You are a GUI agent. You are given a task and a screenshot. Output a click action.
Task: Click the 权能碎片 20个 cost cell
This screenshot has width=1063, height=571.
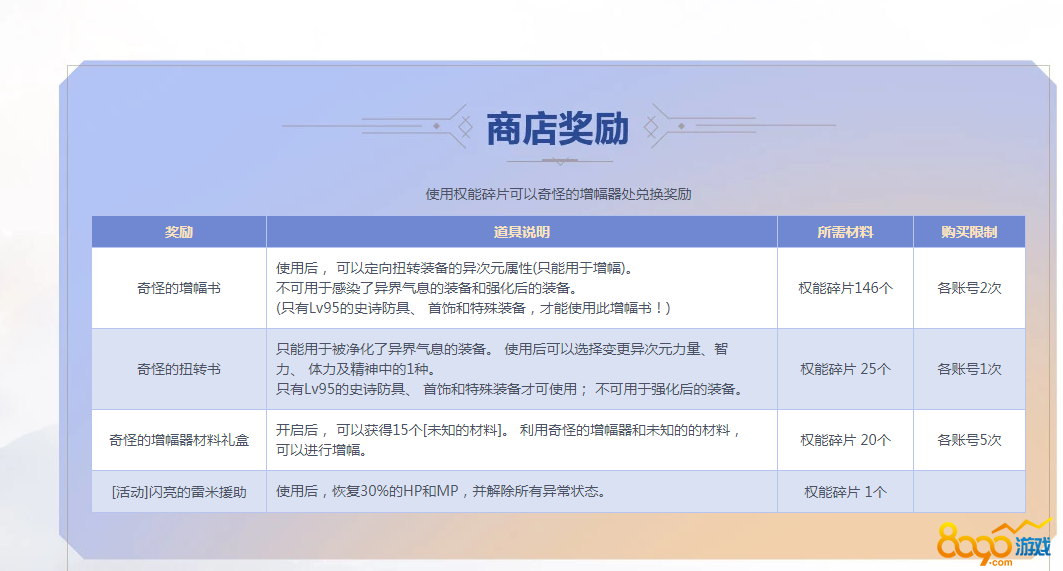[x=845, y=440]
